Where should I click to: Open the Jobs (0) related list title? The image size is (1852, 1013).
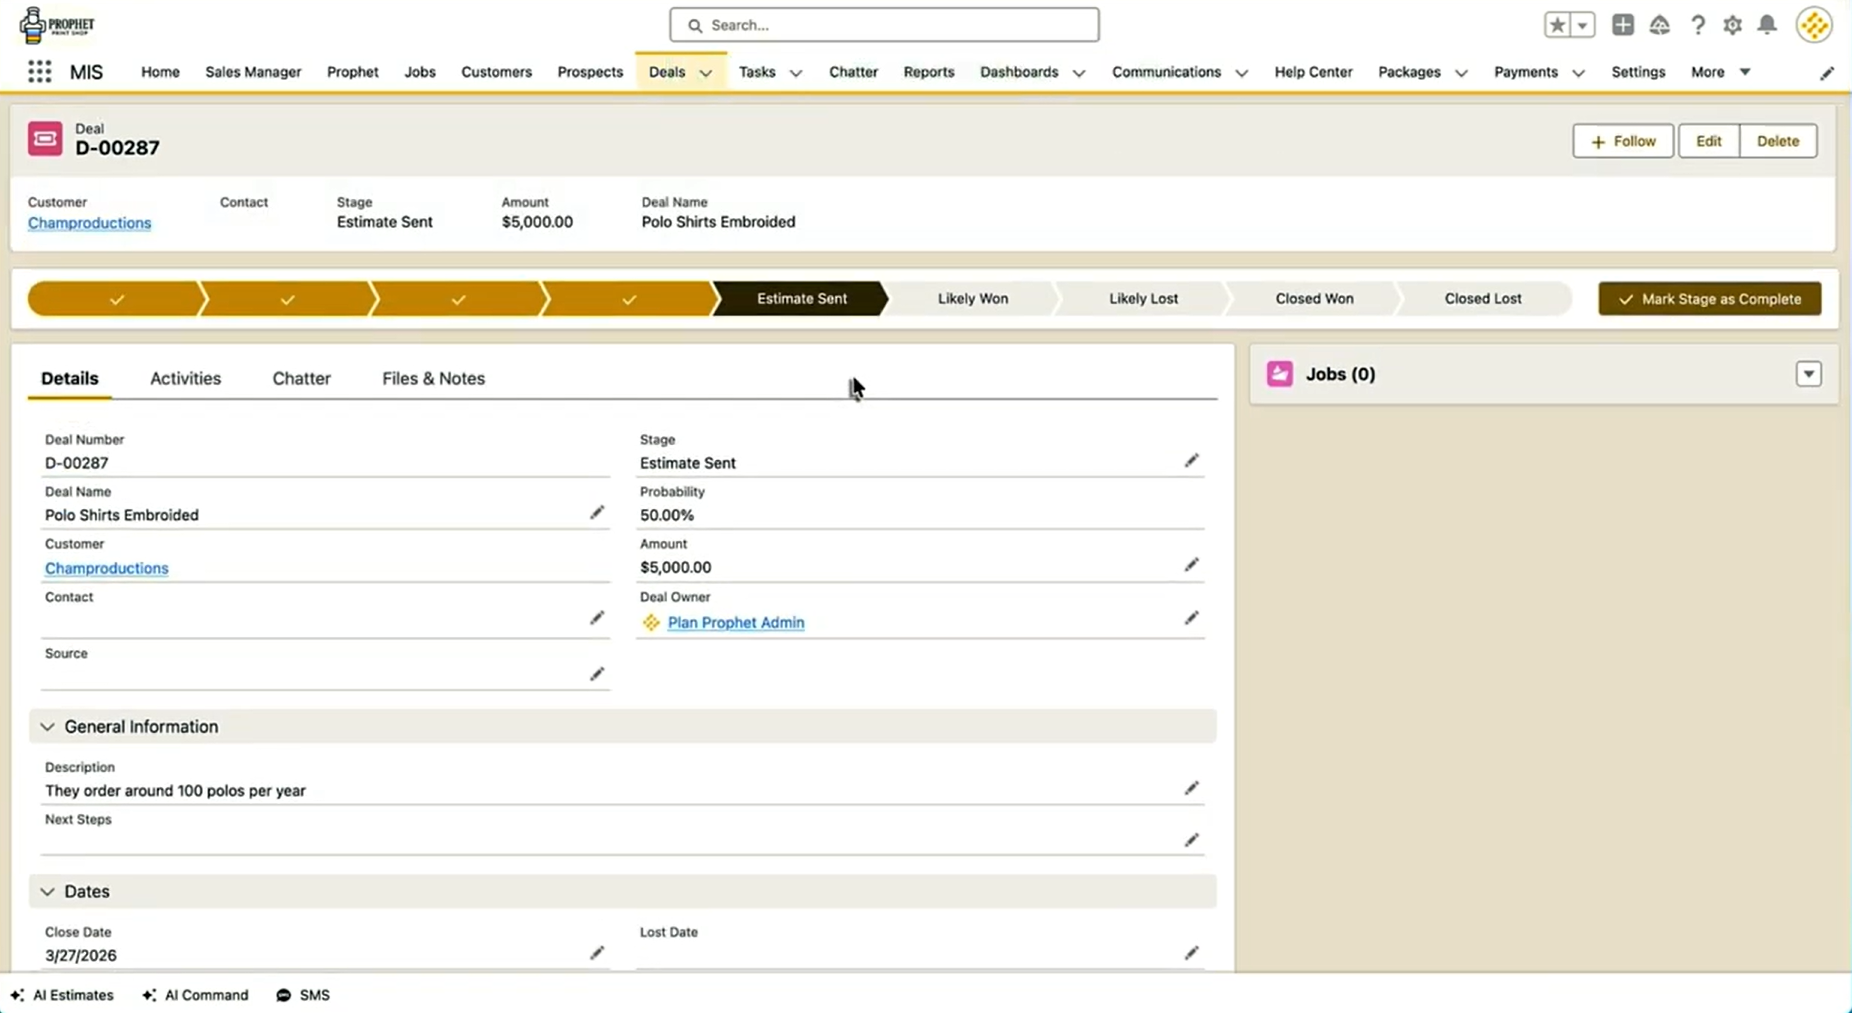click(x=1340, y=374)
